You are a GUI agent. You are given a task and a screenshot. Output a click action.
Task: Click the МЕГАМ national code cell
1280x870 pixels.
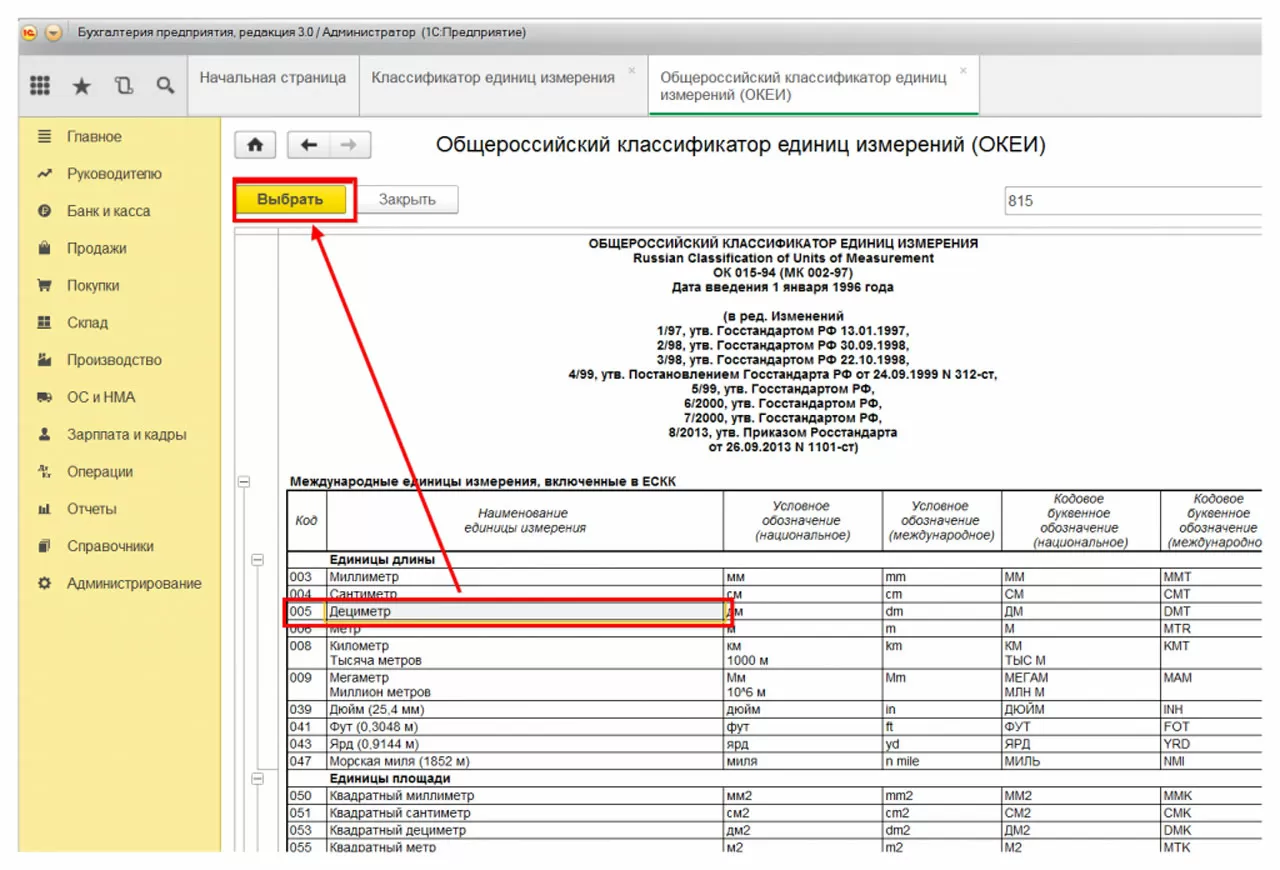click(1080, 685)
